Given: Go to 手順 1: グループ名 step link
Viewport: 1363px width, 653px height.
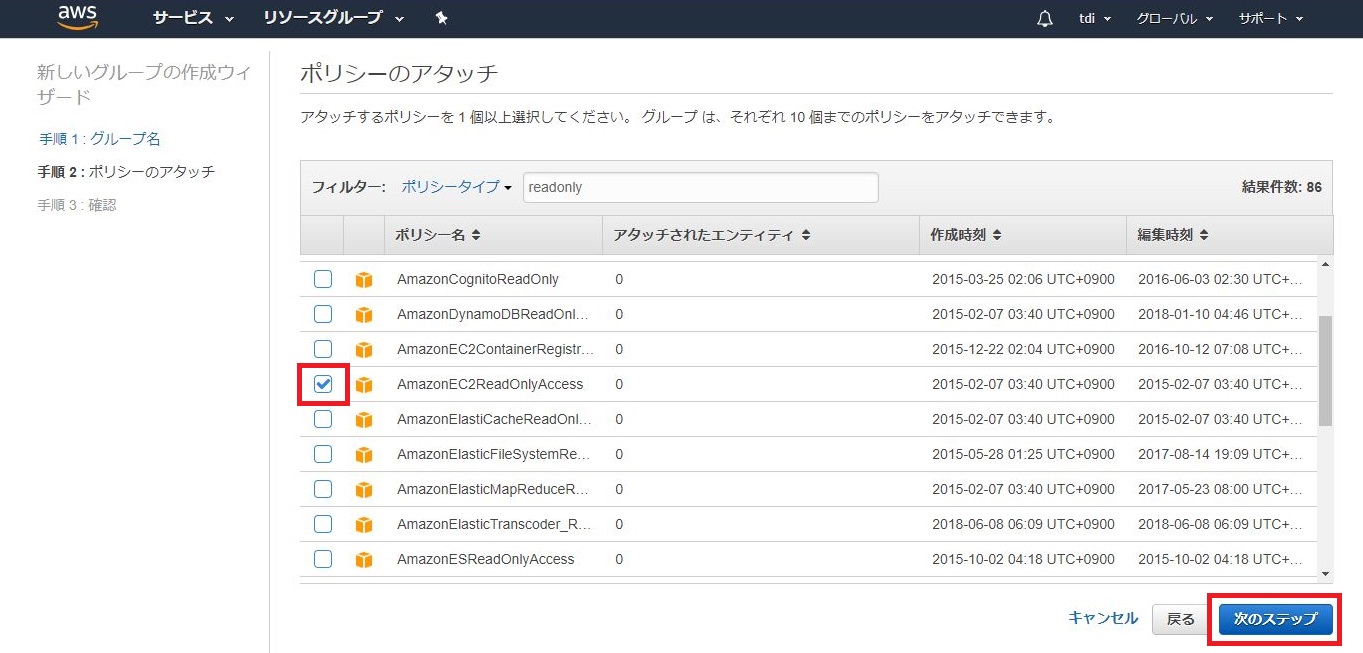Looking at the screenshot, I should pos(100,138).
